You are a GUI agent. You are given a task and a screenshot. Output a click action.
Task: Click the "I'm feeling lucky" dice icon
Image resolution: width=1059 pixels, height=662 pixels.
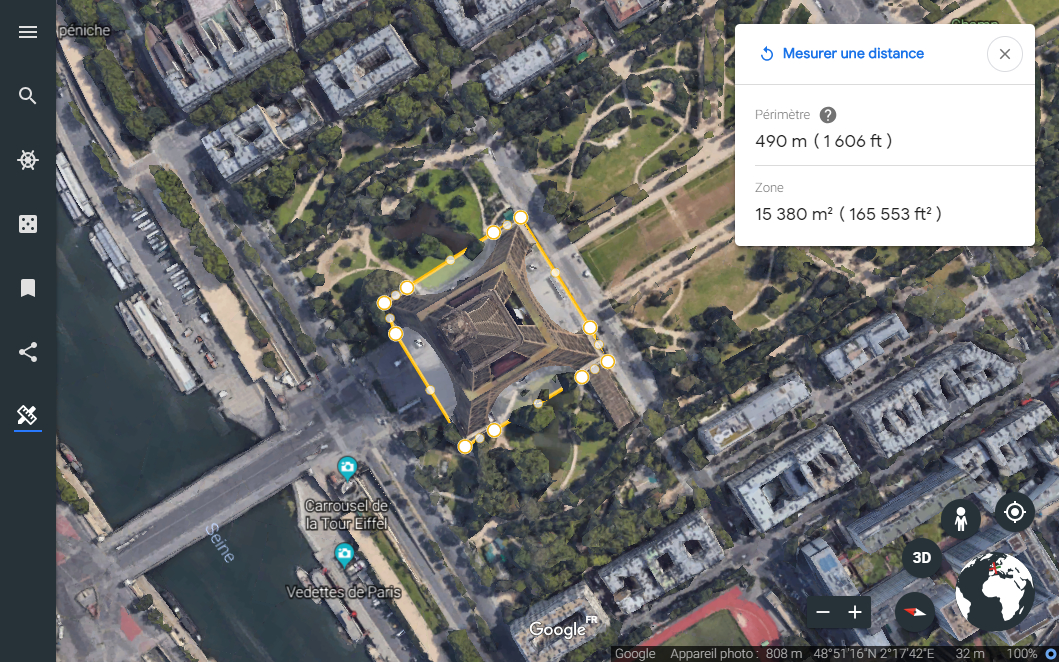pyautogui.click(x=27, y=224)
